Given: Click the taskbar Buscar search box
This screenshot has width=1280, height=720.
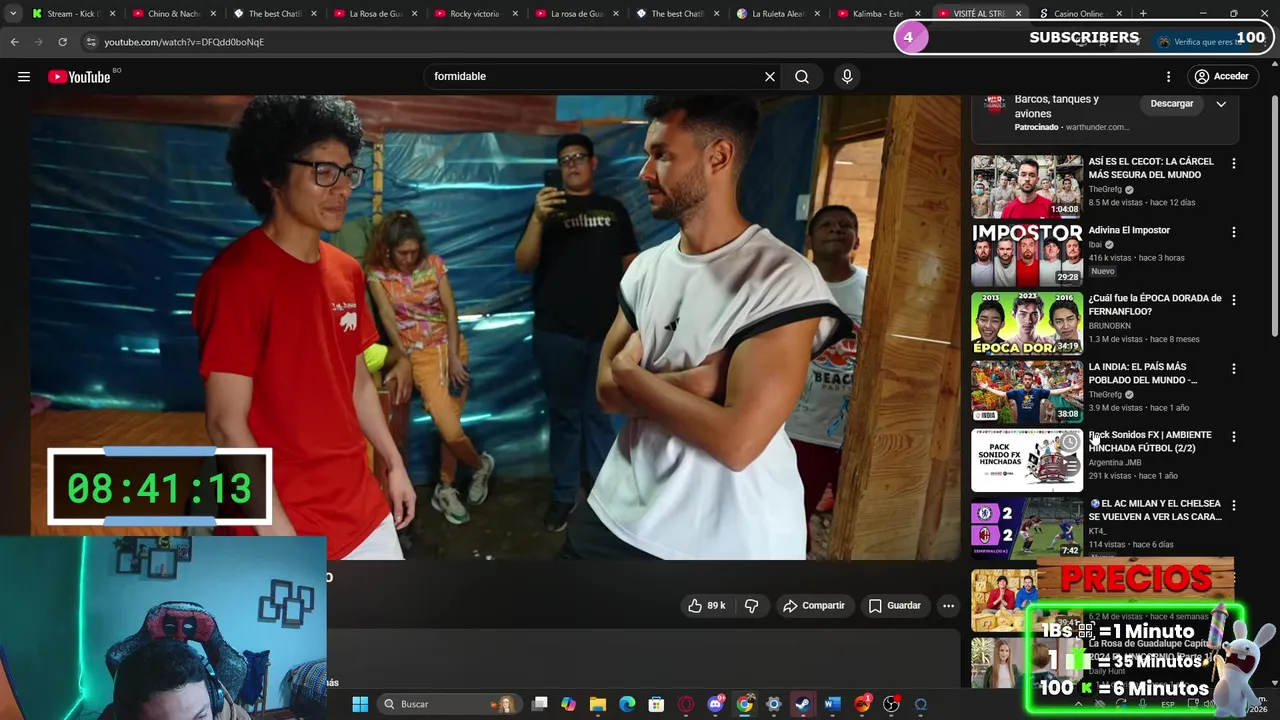Looking at the screenshot, I should (x=450, y=704).
